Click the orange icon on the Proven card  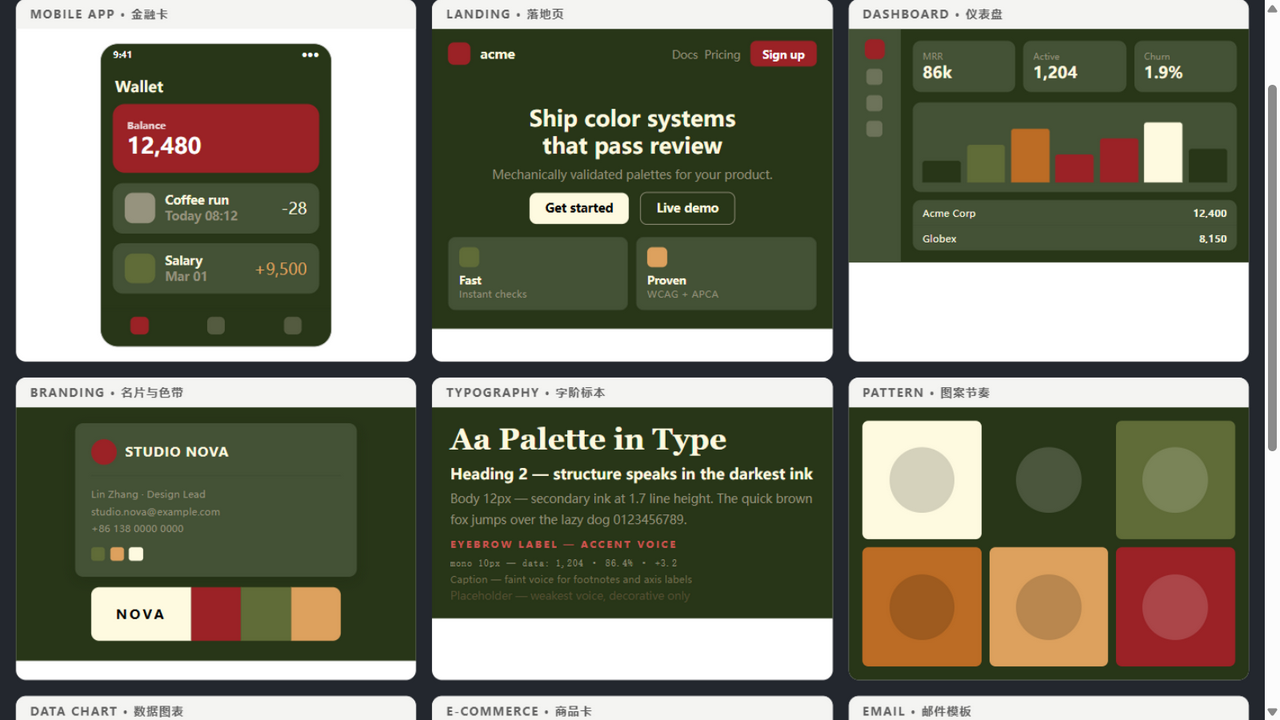click(x=657, y=257)
